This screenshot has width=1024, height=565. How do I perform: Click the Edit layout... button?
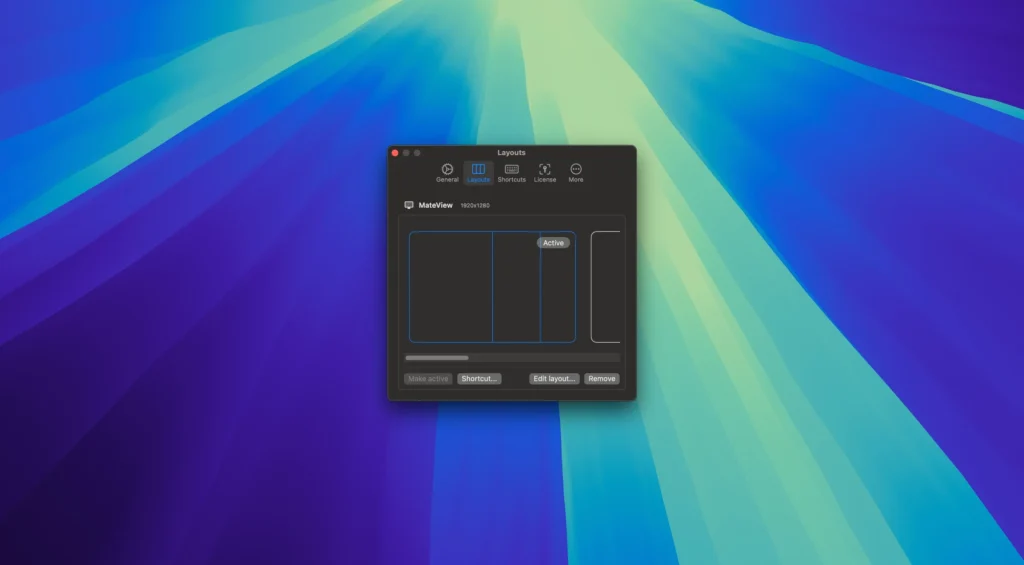(x=554, y=379)
